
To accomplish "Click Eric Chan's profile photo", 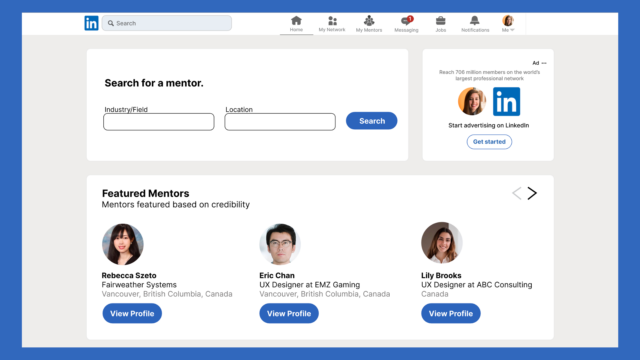I will click(x=280, y=244).
